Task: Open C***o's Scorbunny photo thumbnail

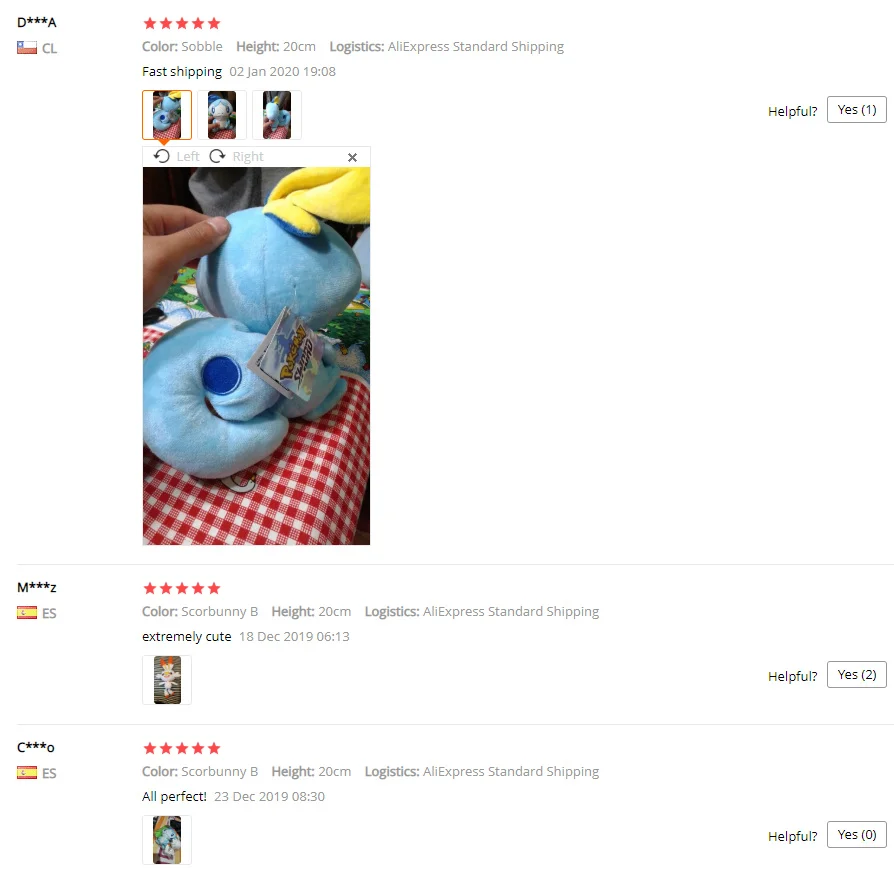Action: 167,840
